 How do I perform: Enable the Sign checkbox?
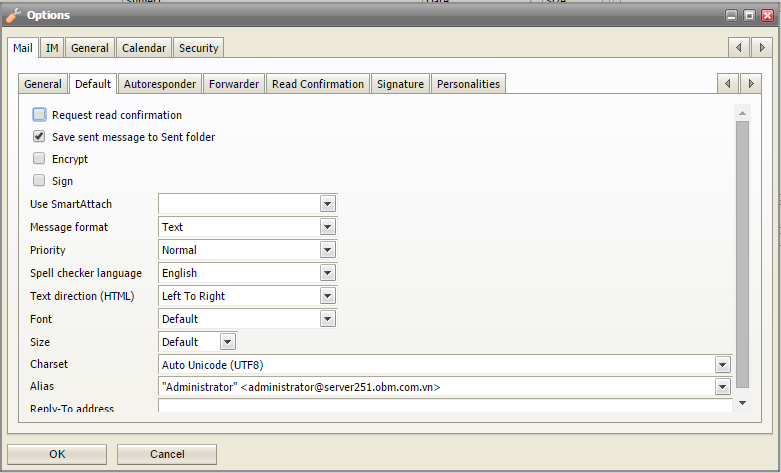(39, 180)
